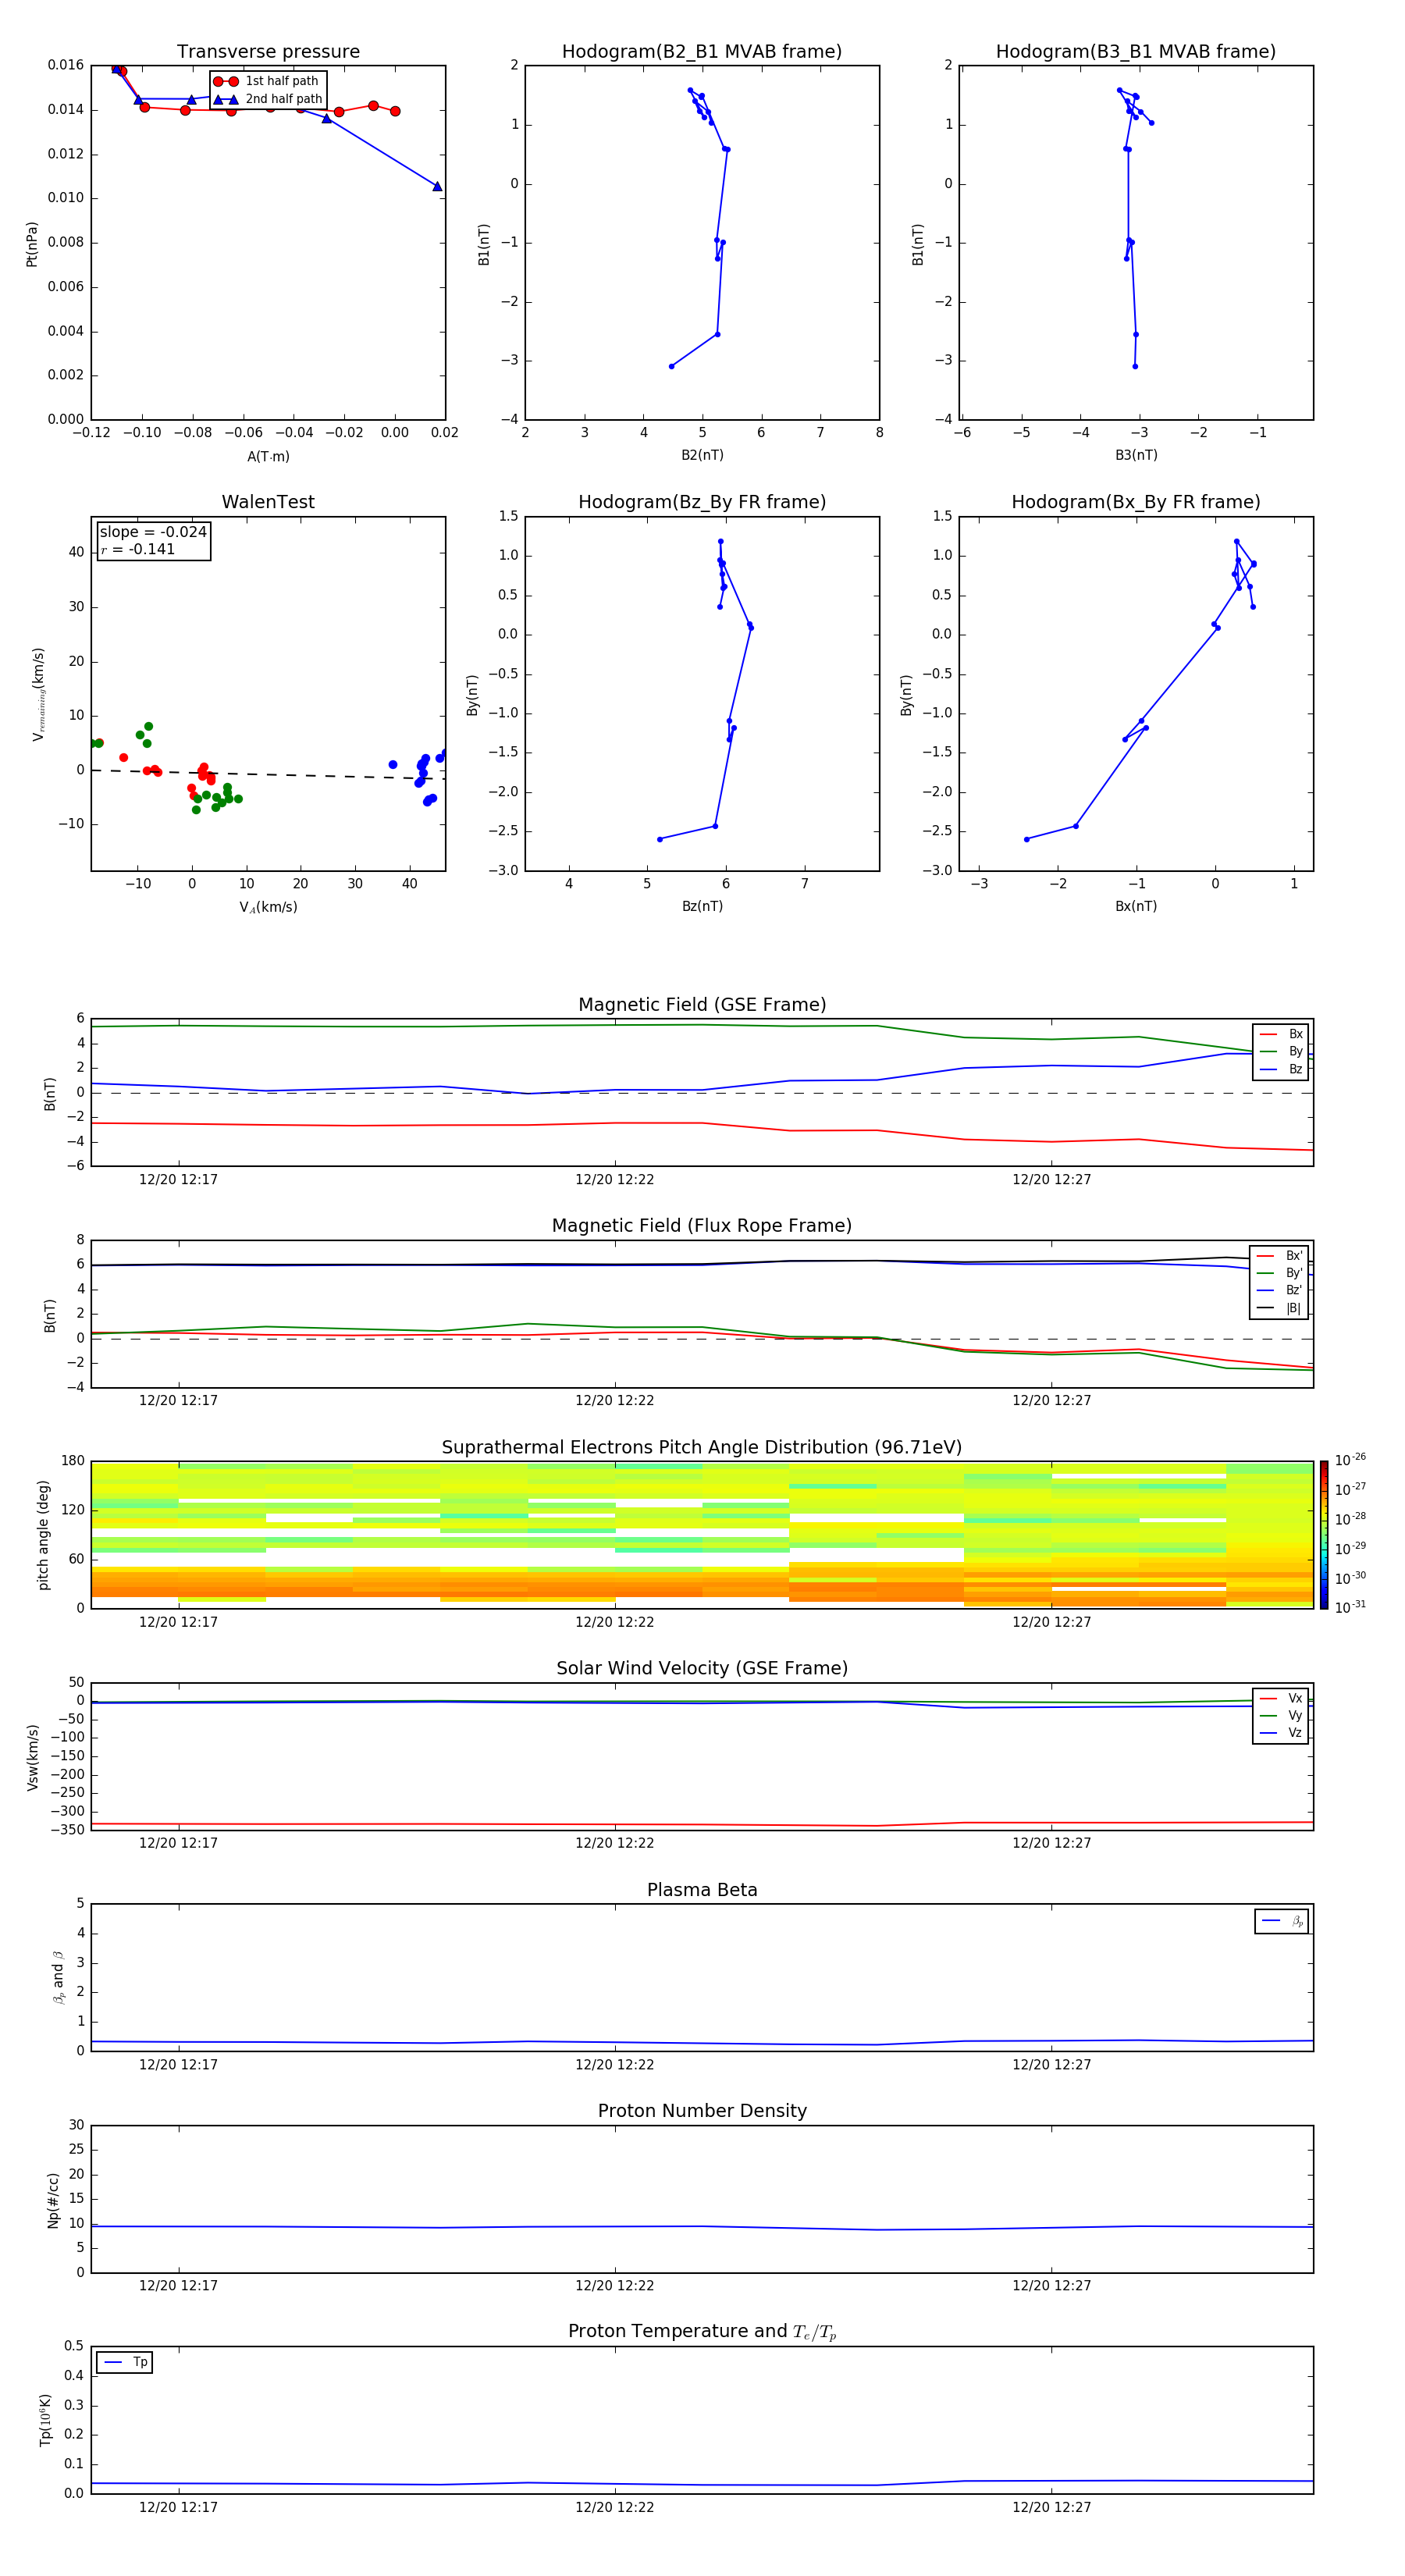Click the 'r = -0.141' annotation
Screen dimensions: 1405x2576
click(x=138, y=549)
